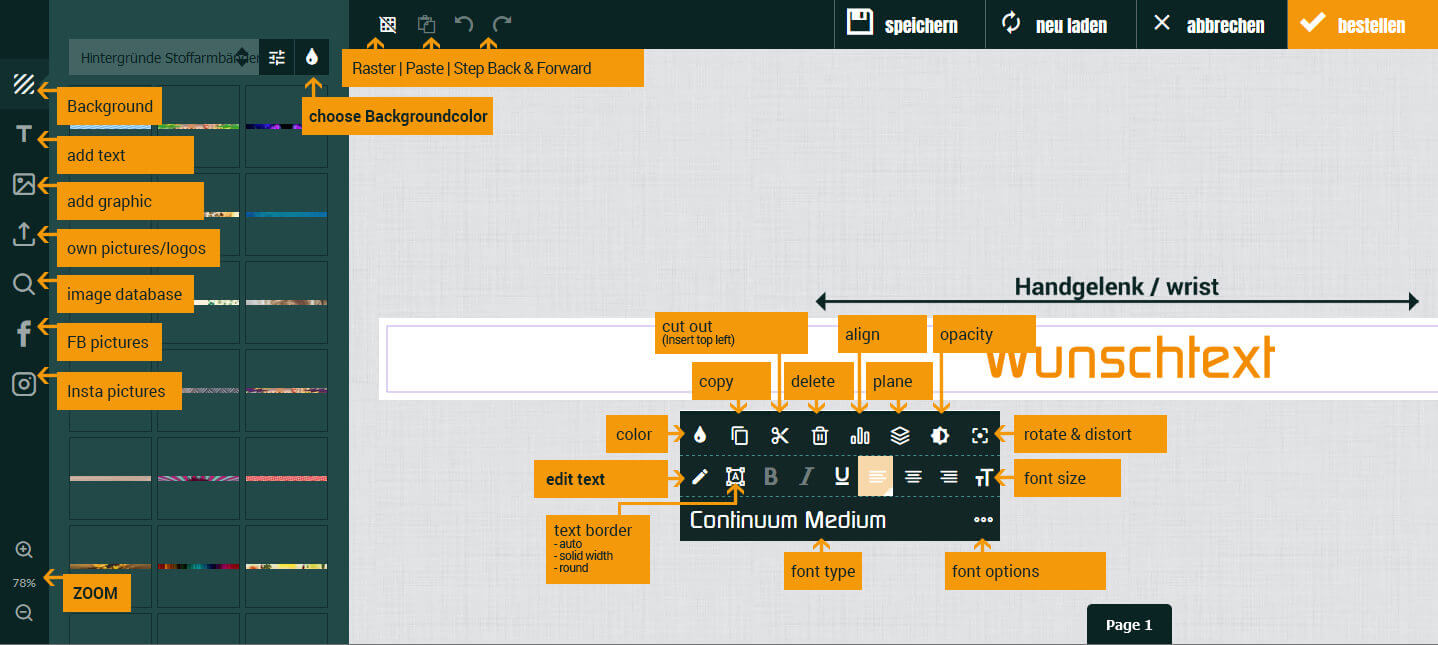The width and height of the screenshot is (1438, 645).
Task: Click the speichern button
Action: pos(910,24)
